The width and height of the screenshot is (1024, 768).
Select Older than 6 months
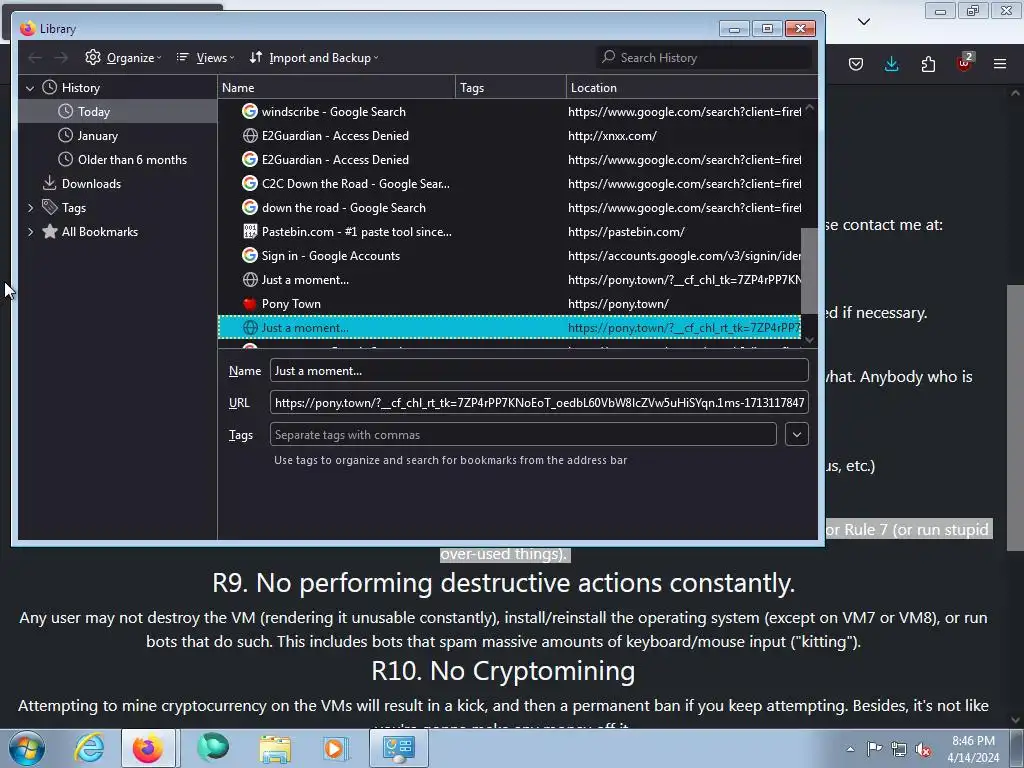(118, 160)
